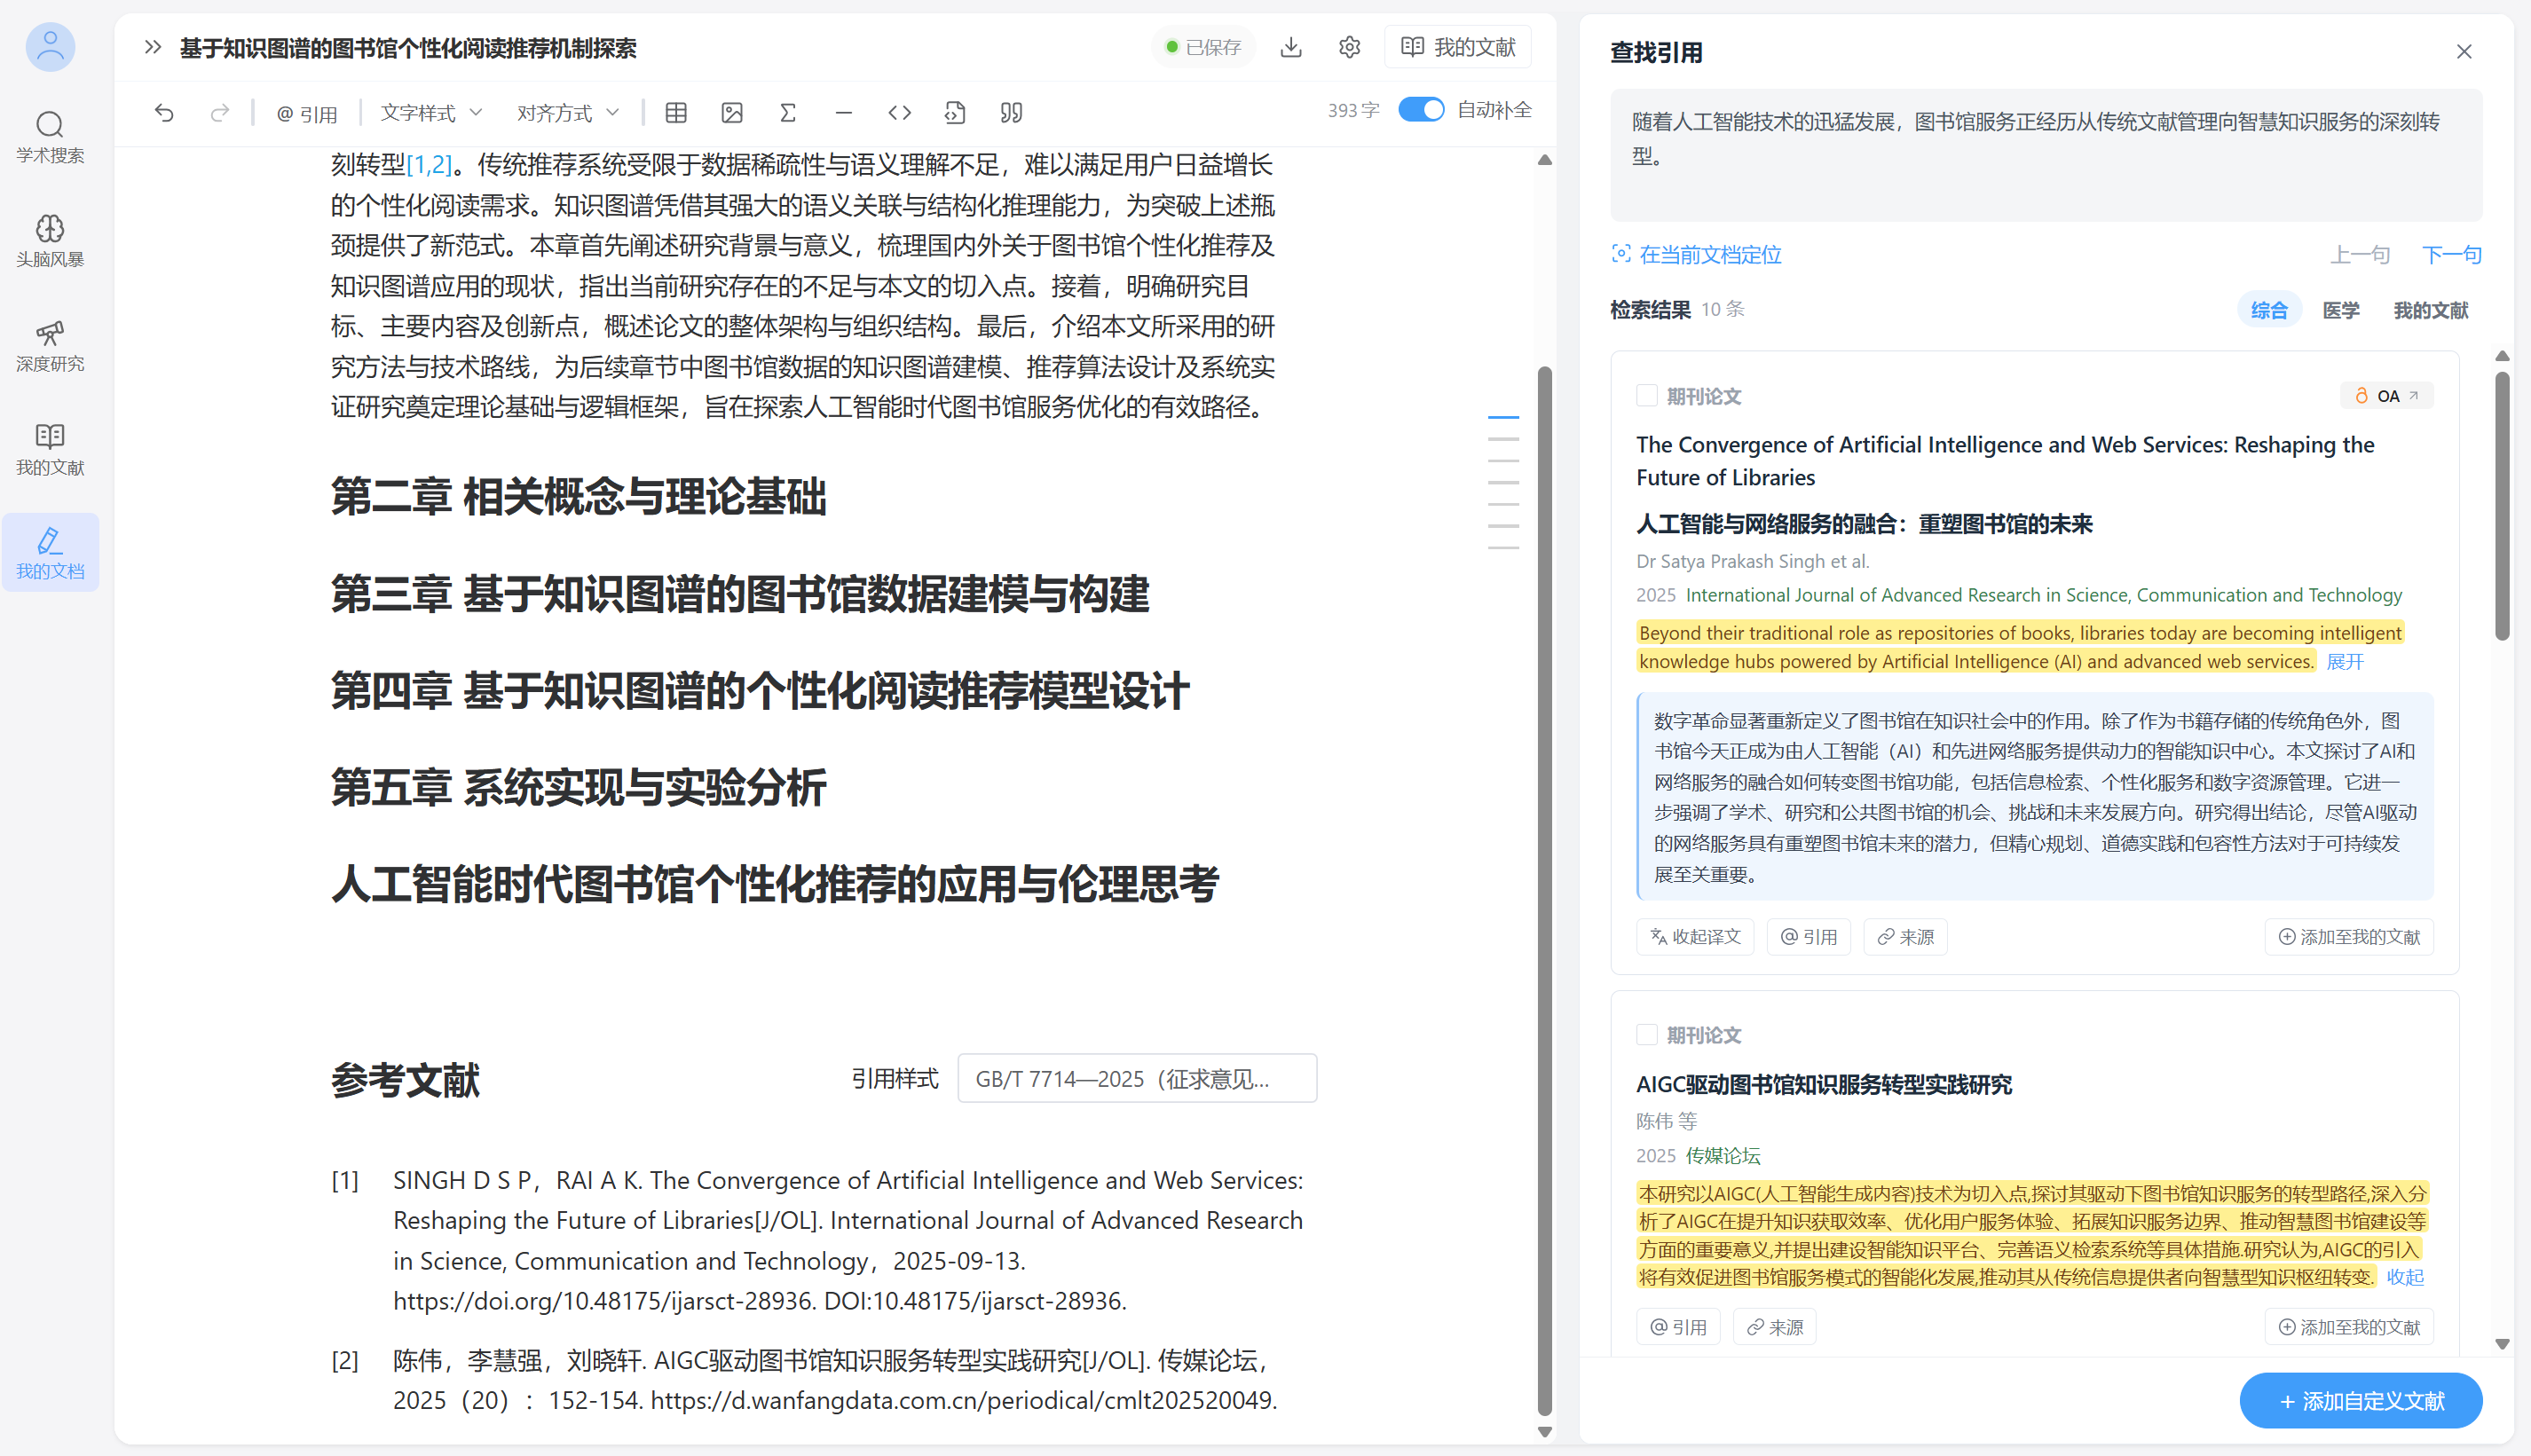Open the user avatar profile
2531x1456 pixels.
(50, 47)
